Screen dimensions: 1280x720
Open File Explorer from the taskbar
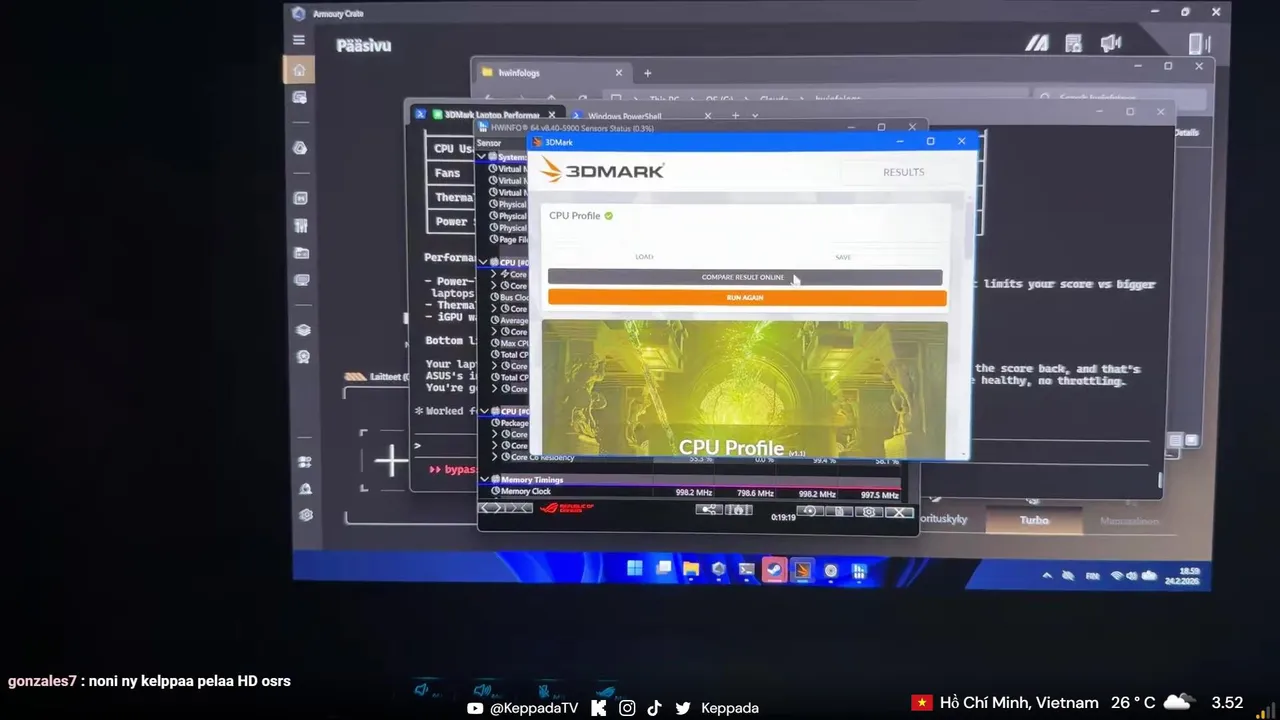[691, 570]
